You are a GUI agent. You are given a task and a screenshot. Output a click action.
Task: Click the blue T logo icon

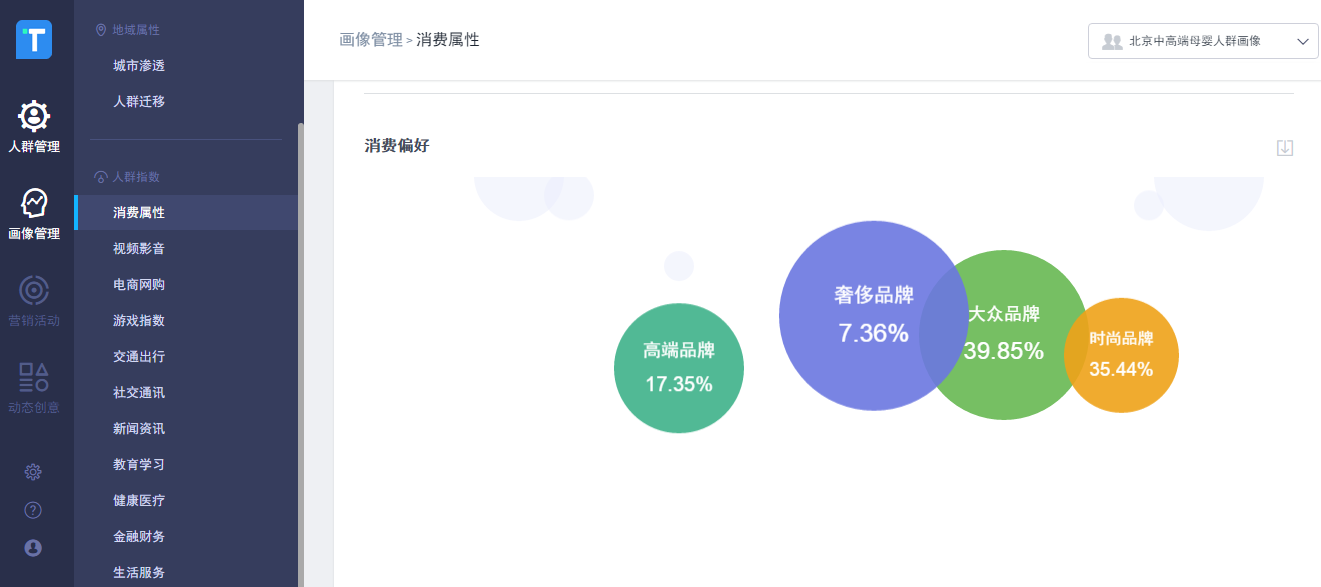(x=34, y=40)
